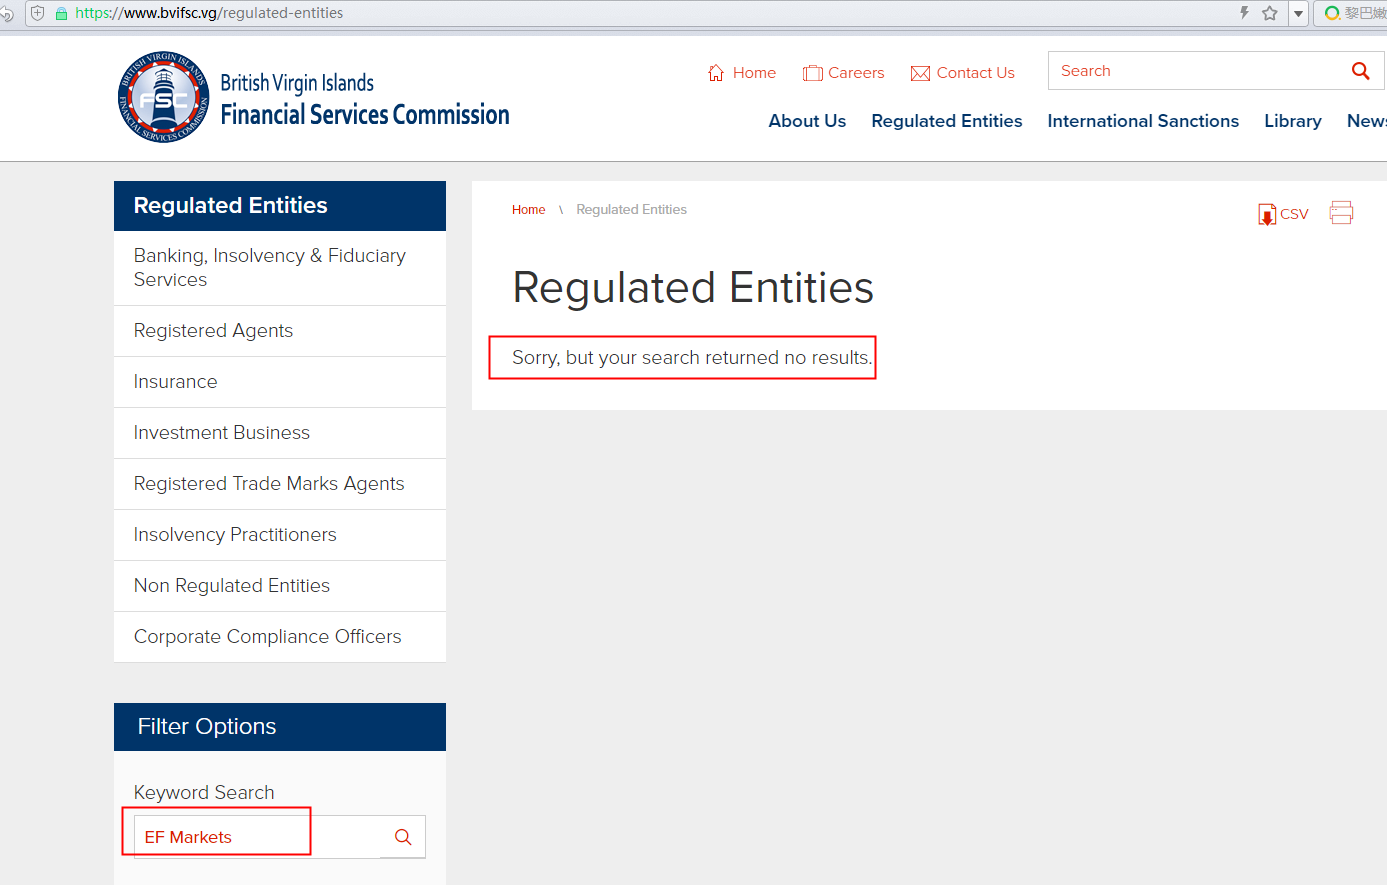Open Regulated Entities in top navigation
This screenshot has width=1387, height=885.
click(947, 121)
